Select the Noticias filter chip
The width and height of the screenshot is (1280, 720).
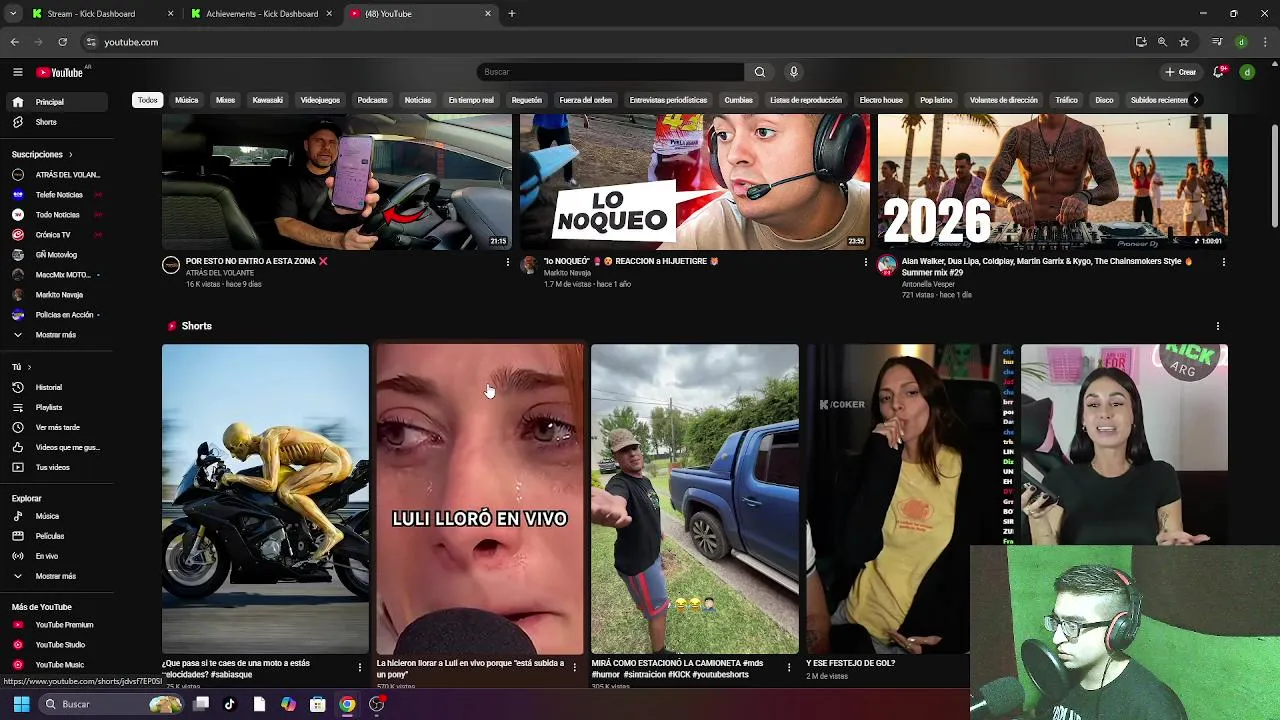[x=418, y=100]
